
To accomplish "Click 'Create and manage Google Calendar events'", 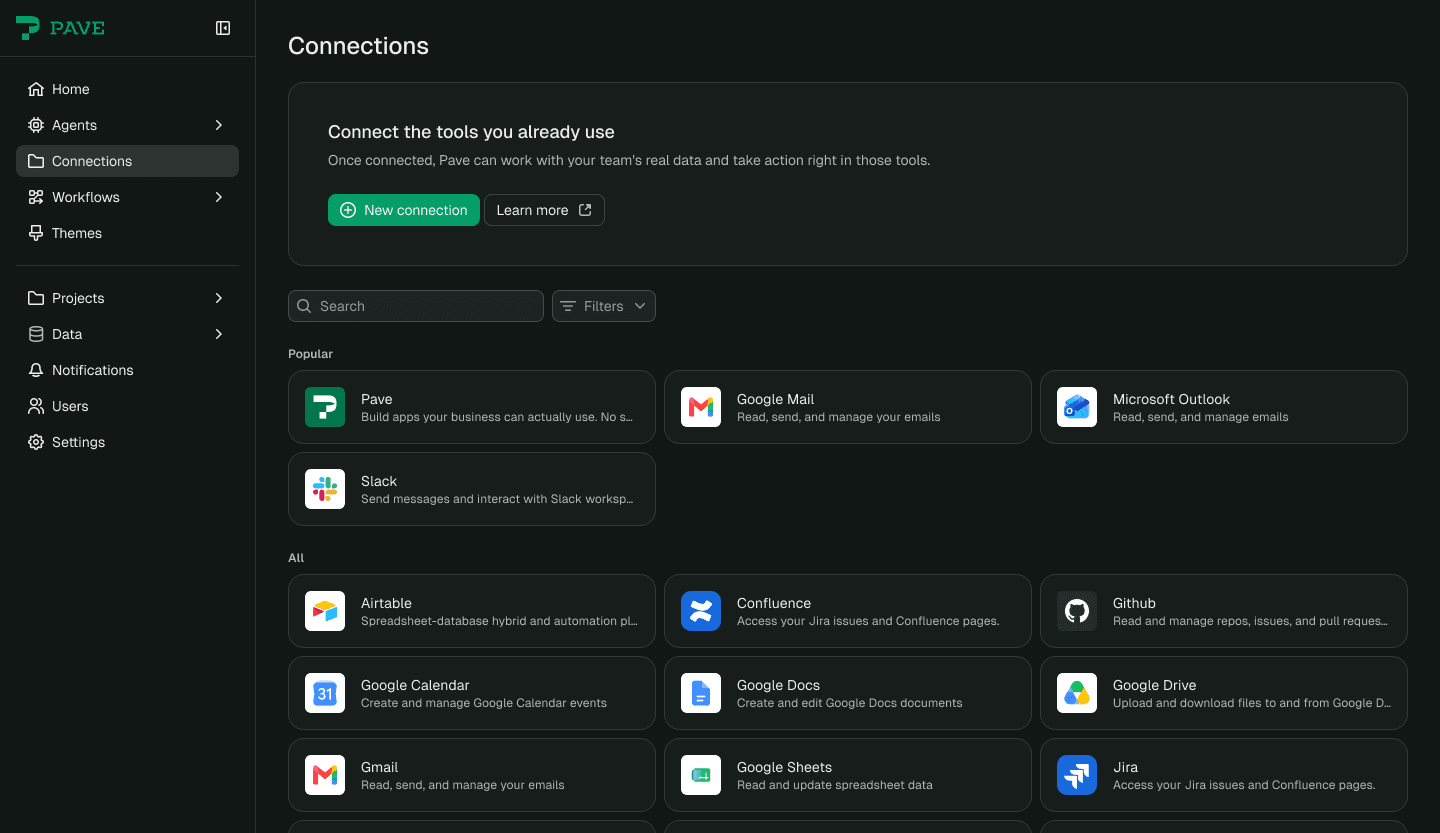I will point(484,703).
